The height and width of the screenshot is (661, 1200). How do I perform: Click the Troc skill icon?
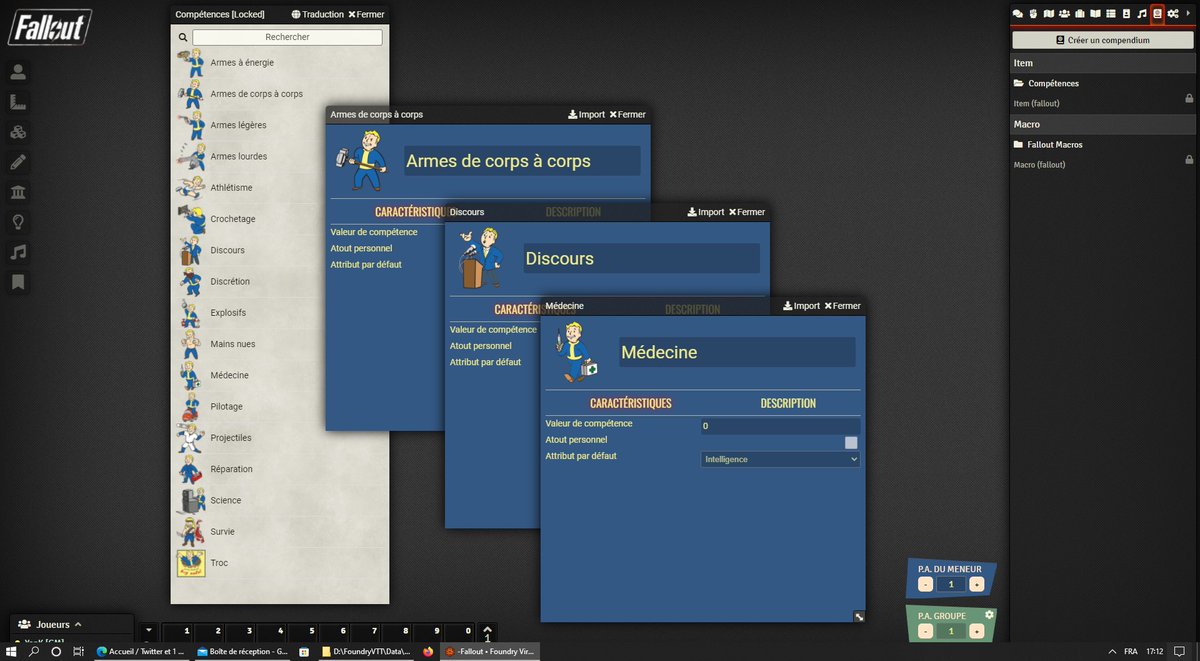[190, 563]
